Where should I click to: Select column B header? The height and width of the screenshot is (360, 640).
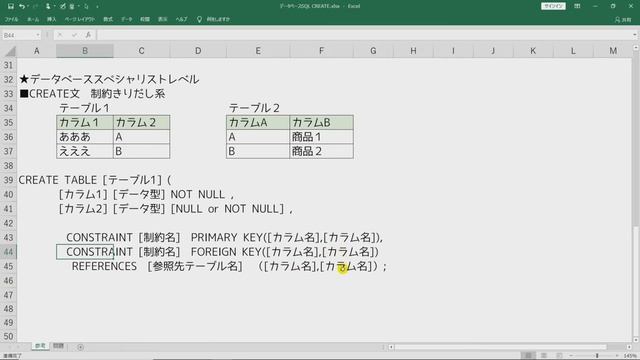click(x=85, y=51)
